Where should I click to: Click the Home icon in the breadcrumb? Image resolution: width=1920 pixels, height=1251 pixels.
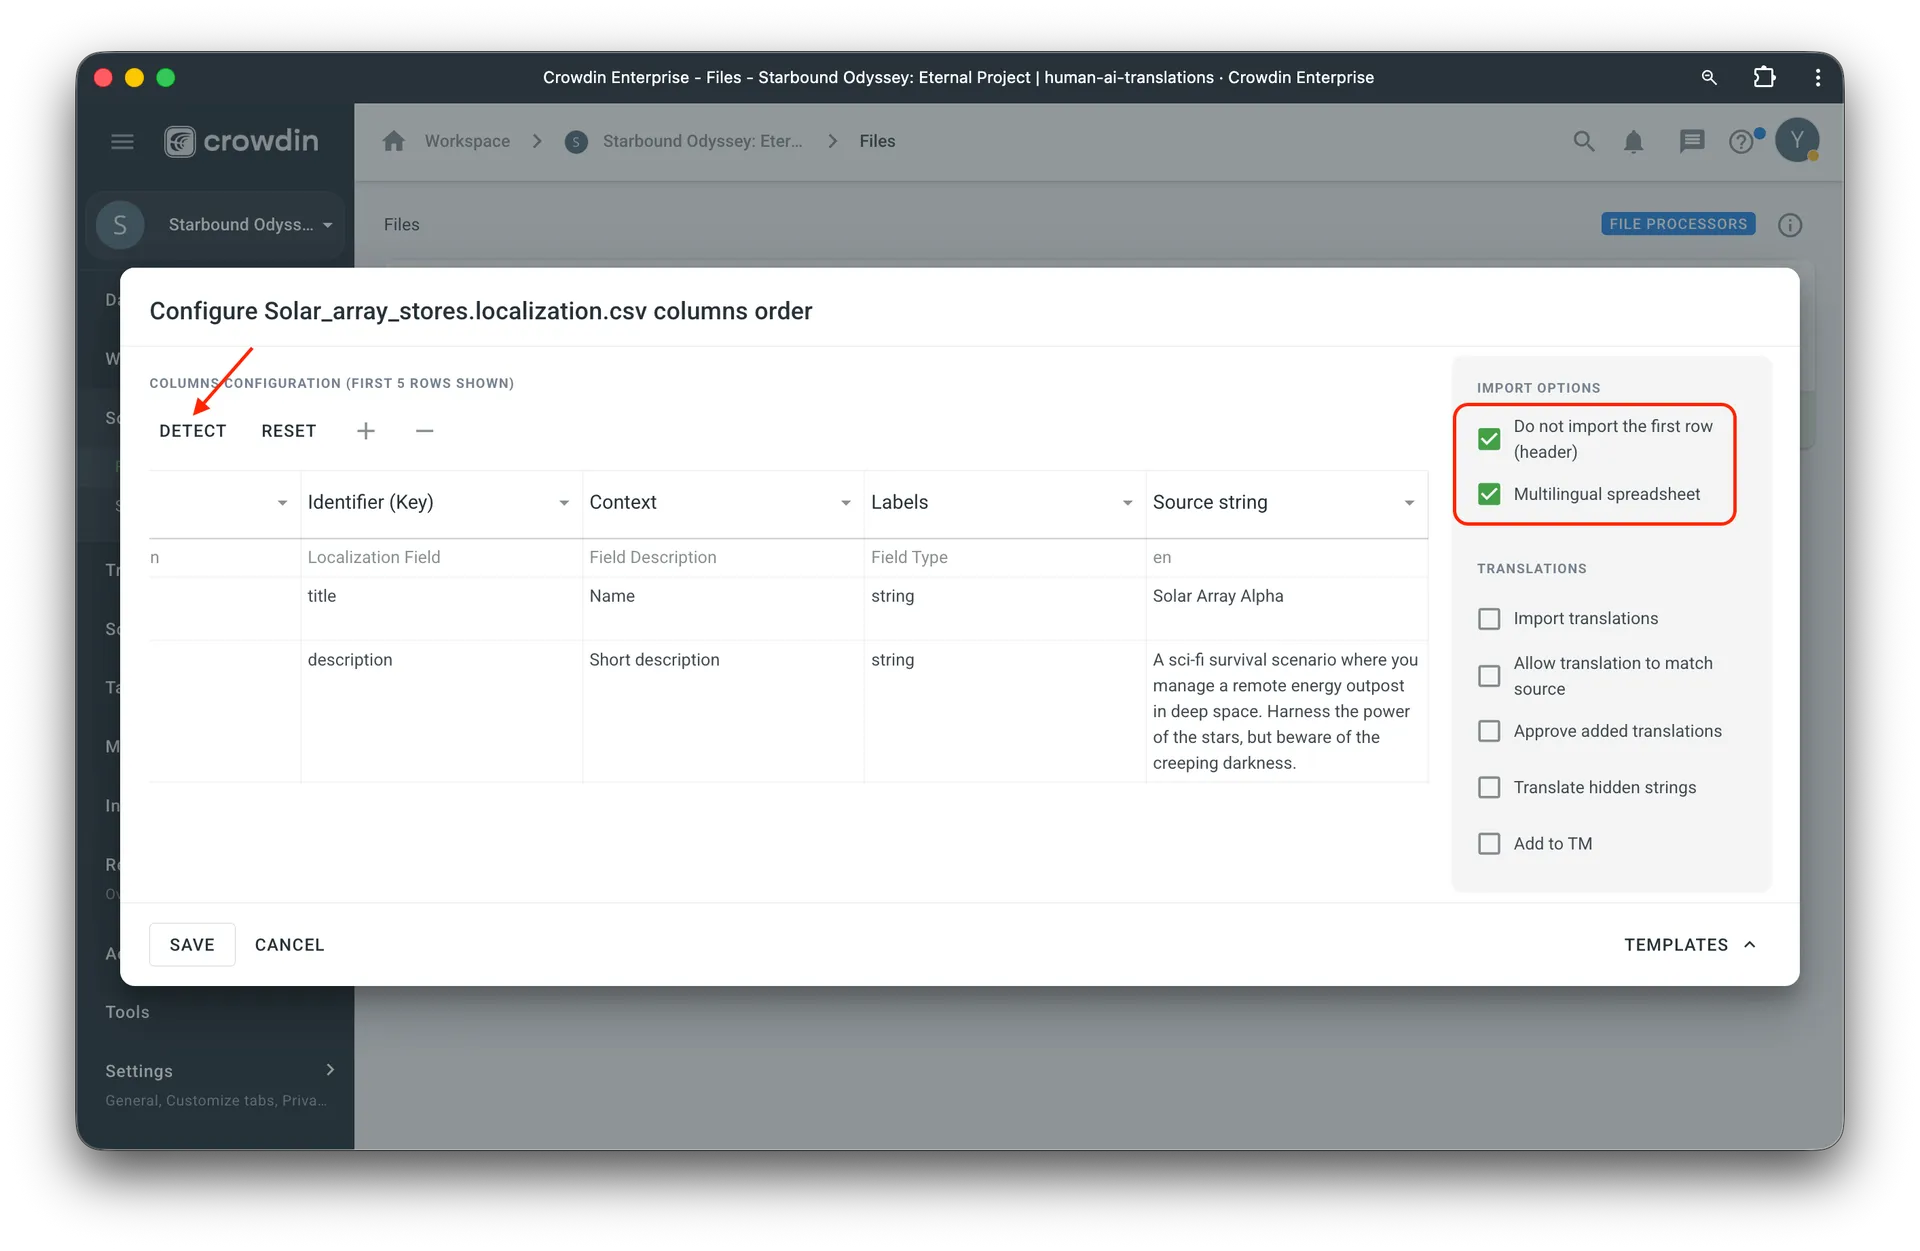(x=393, y=141)
